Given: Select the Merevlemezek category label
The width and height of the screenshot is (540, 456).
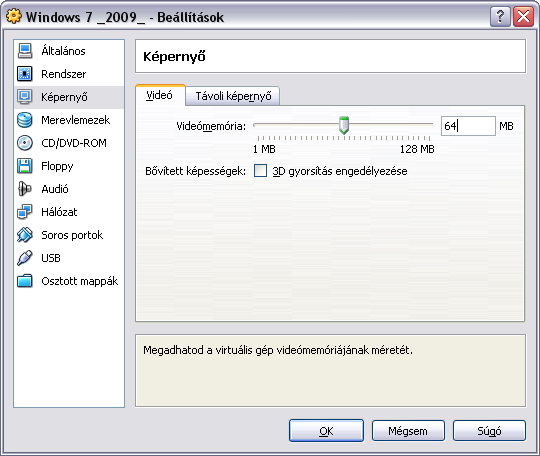Looking at the screenshot, I should pos(75,120).
